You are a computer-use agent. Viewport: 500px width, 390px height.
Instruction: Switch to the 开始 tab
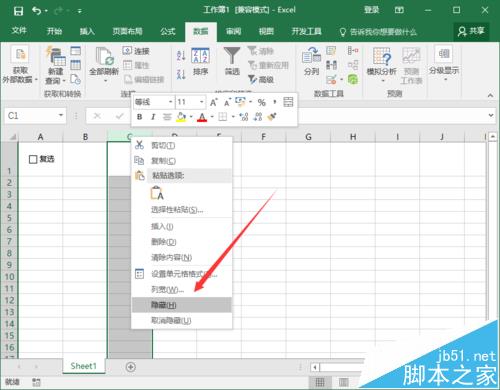54,31
